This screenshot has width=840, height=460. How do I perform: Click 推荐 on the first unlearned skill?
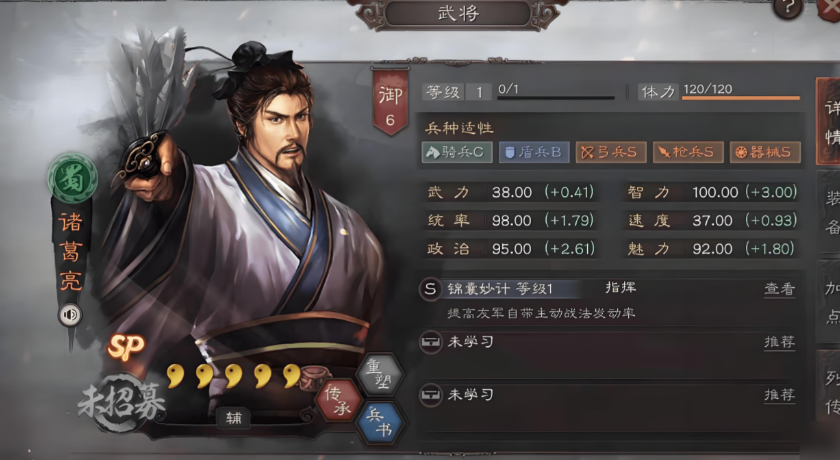point(779,342)
